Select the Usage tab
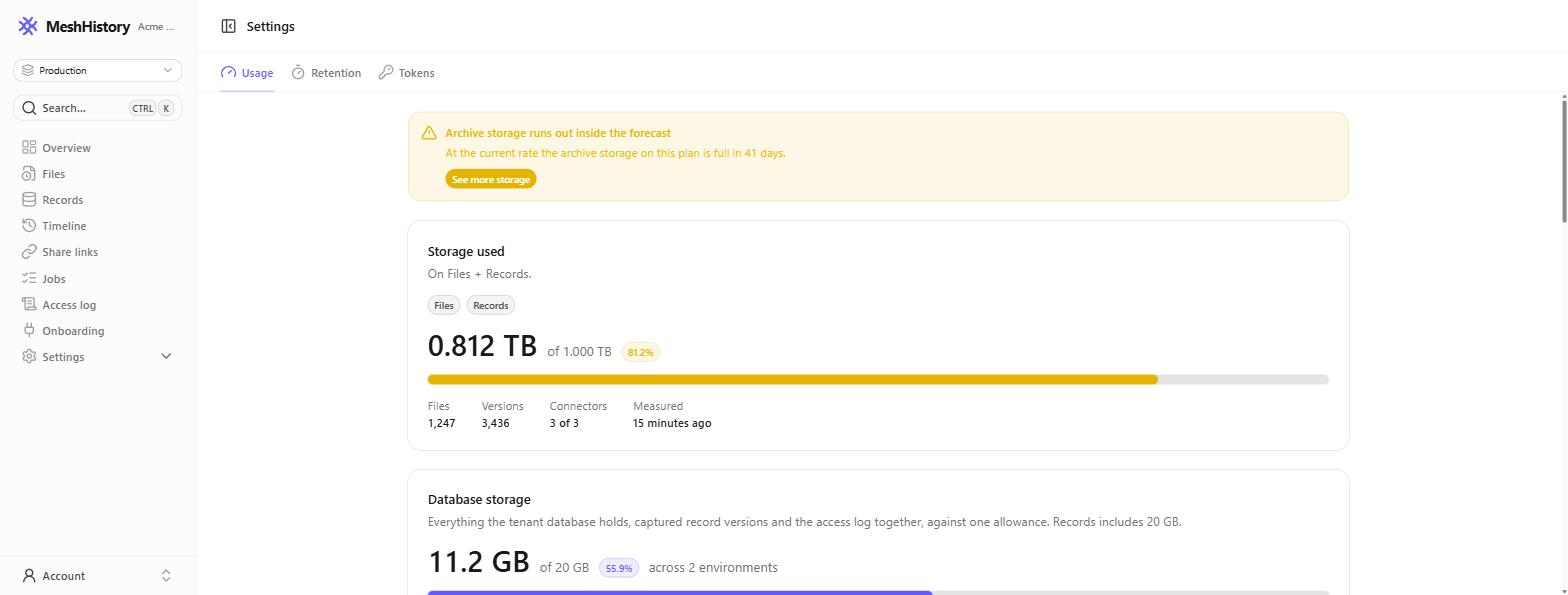 coord(247,73)
